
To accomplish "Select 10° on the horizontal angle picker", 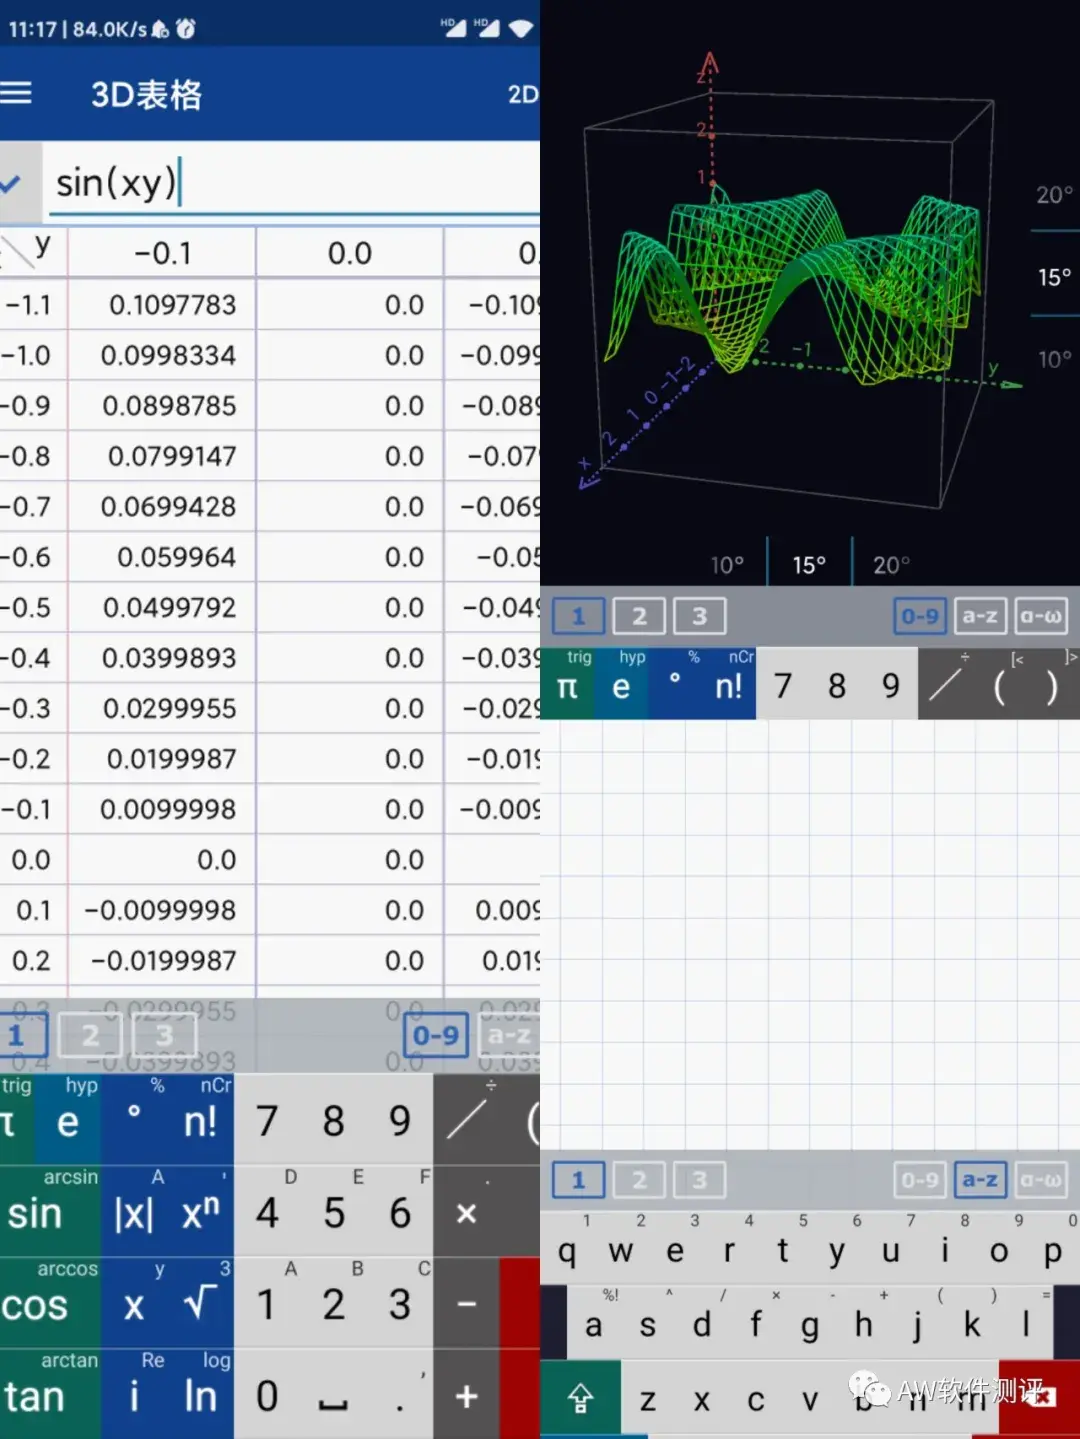I will tap(727, 565).
